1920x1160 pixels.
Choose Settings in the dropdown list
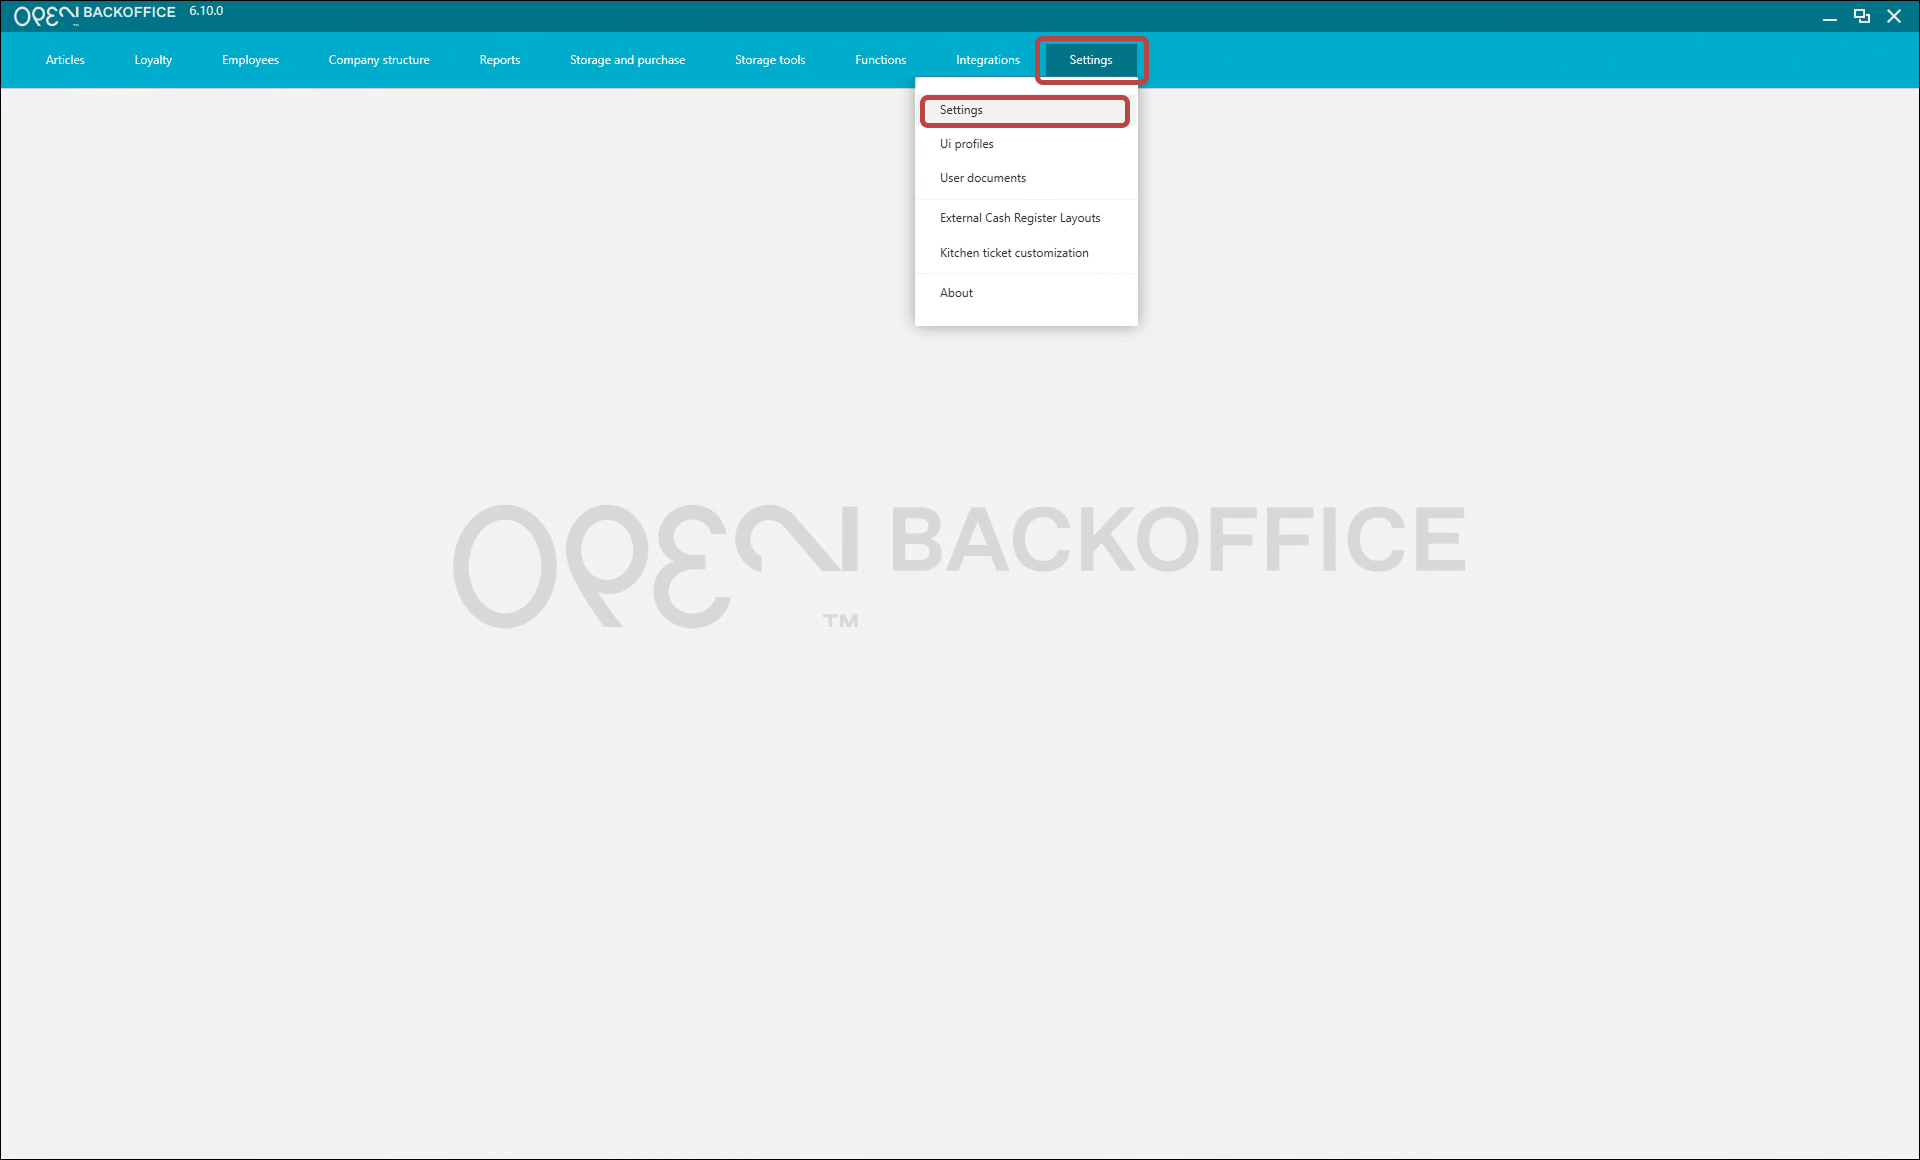1025,110
